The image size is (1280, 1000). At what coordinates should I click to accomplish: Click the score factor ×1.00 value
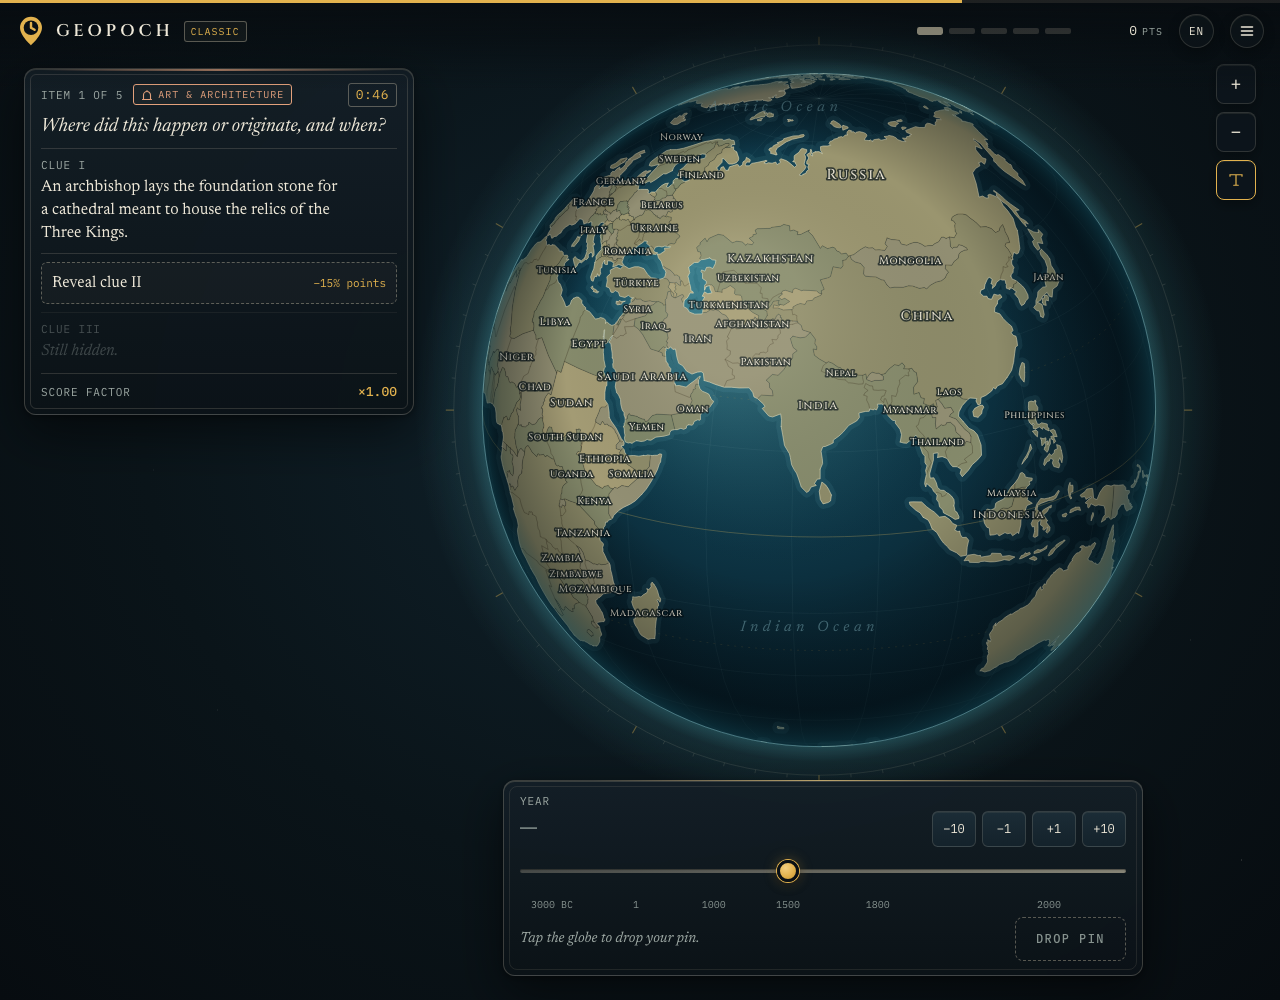[x=377, y=392]
